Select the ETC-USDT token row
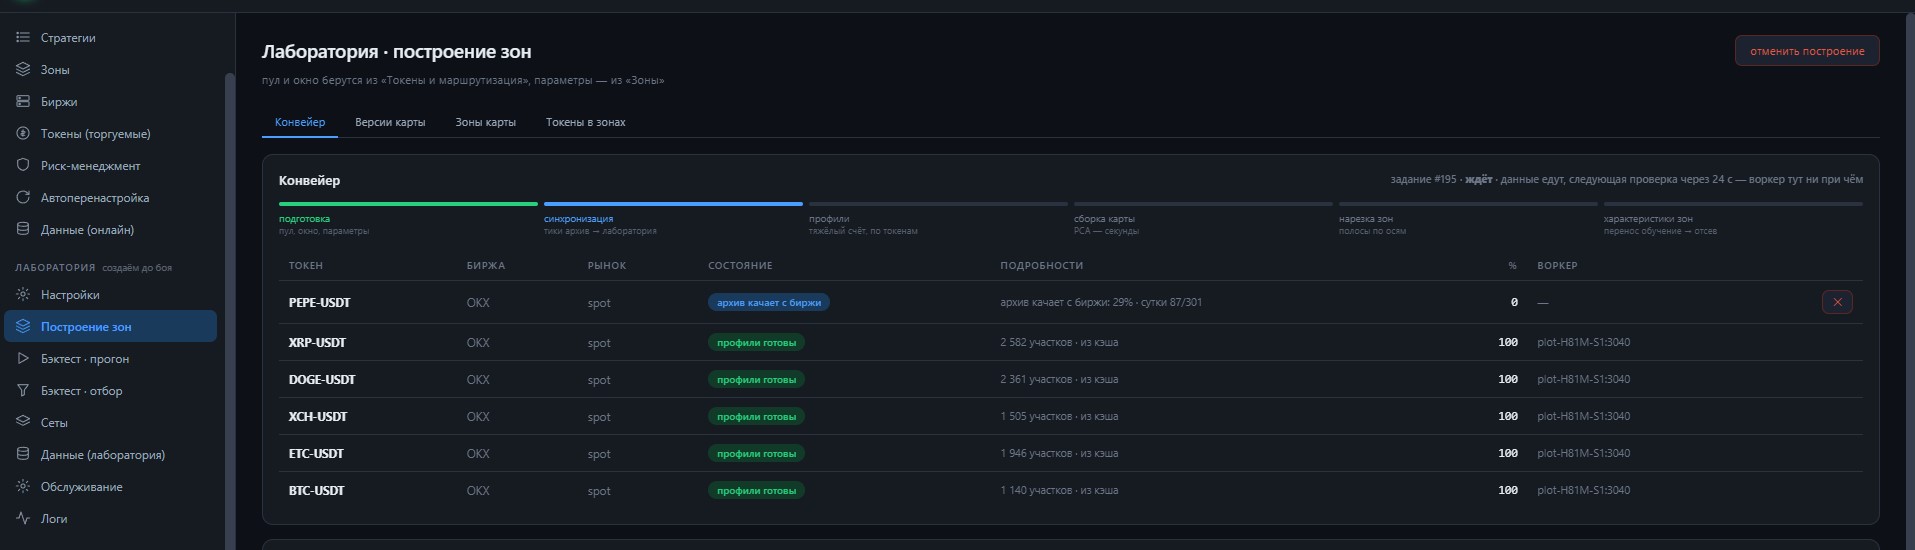This screenshot has height=550, width=1915. pyautogui.click(x=1070, y=453)
